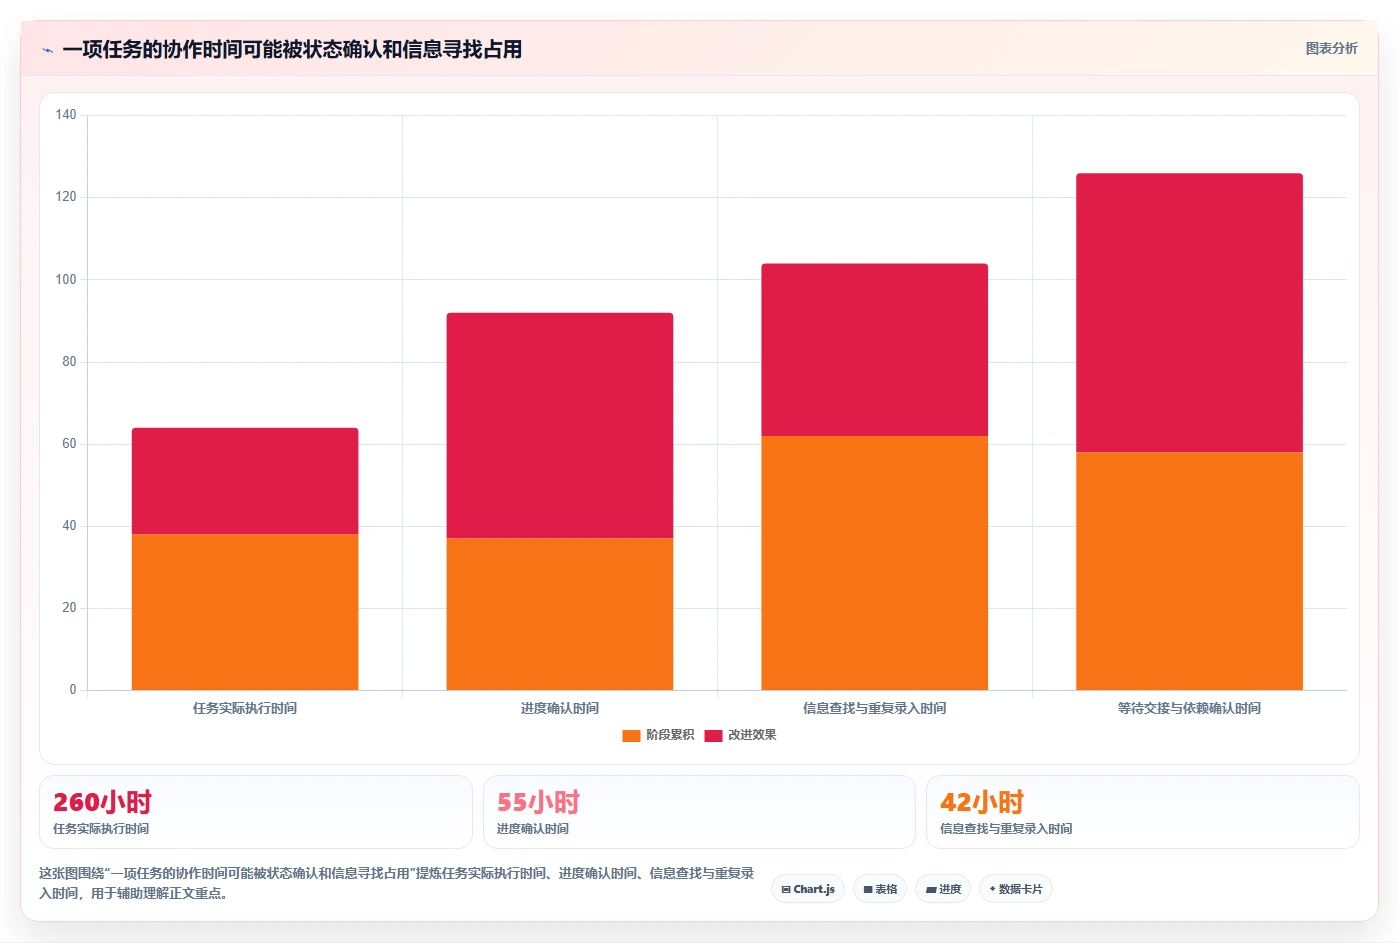
Task: Click the 260小时 data card value
Action: coord(102,802)
